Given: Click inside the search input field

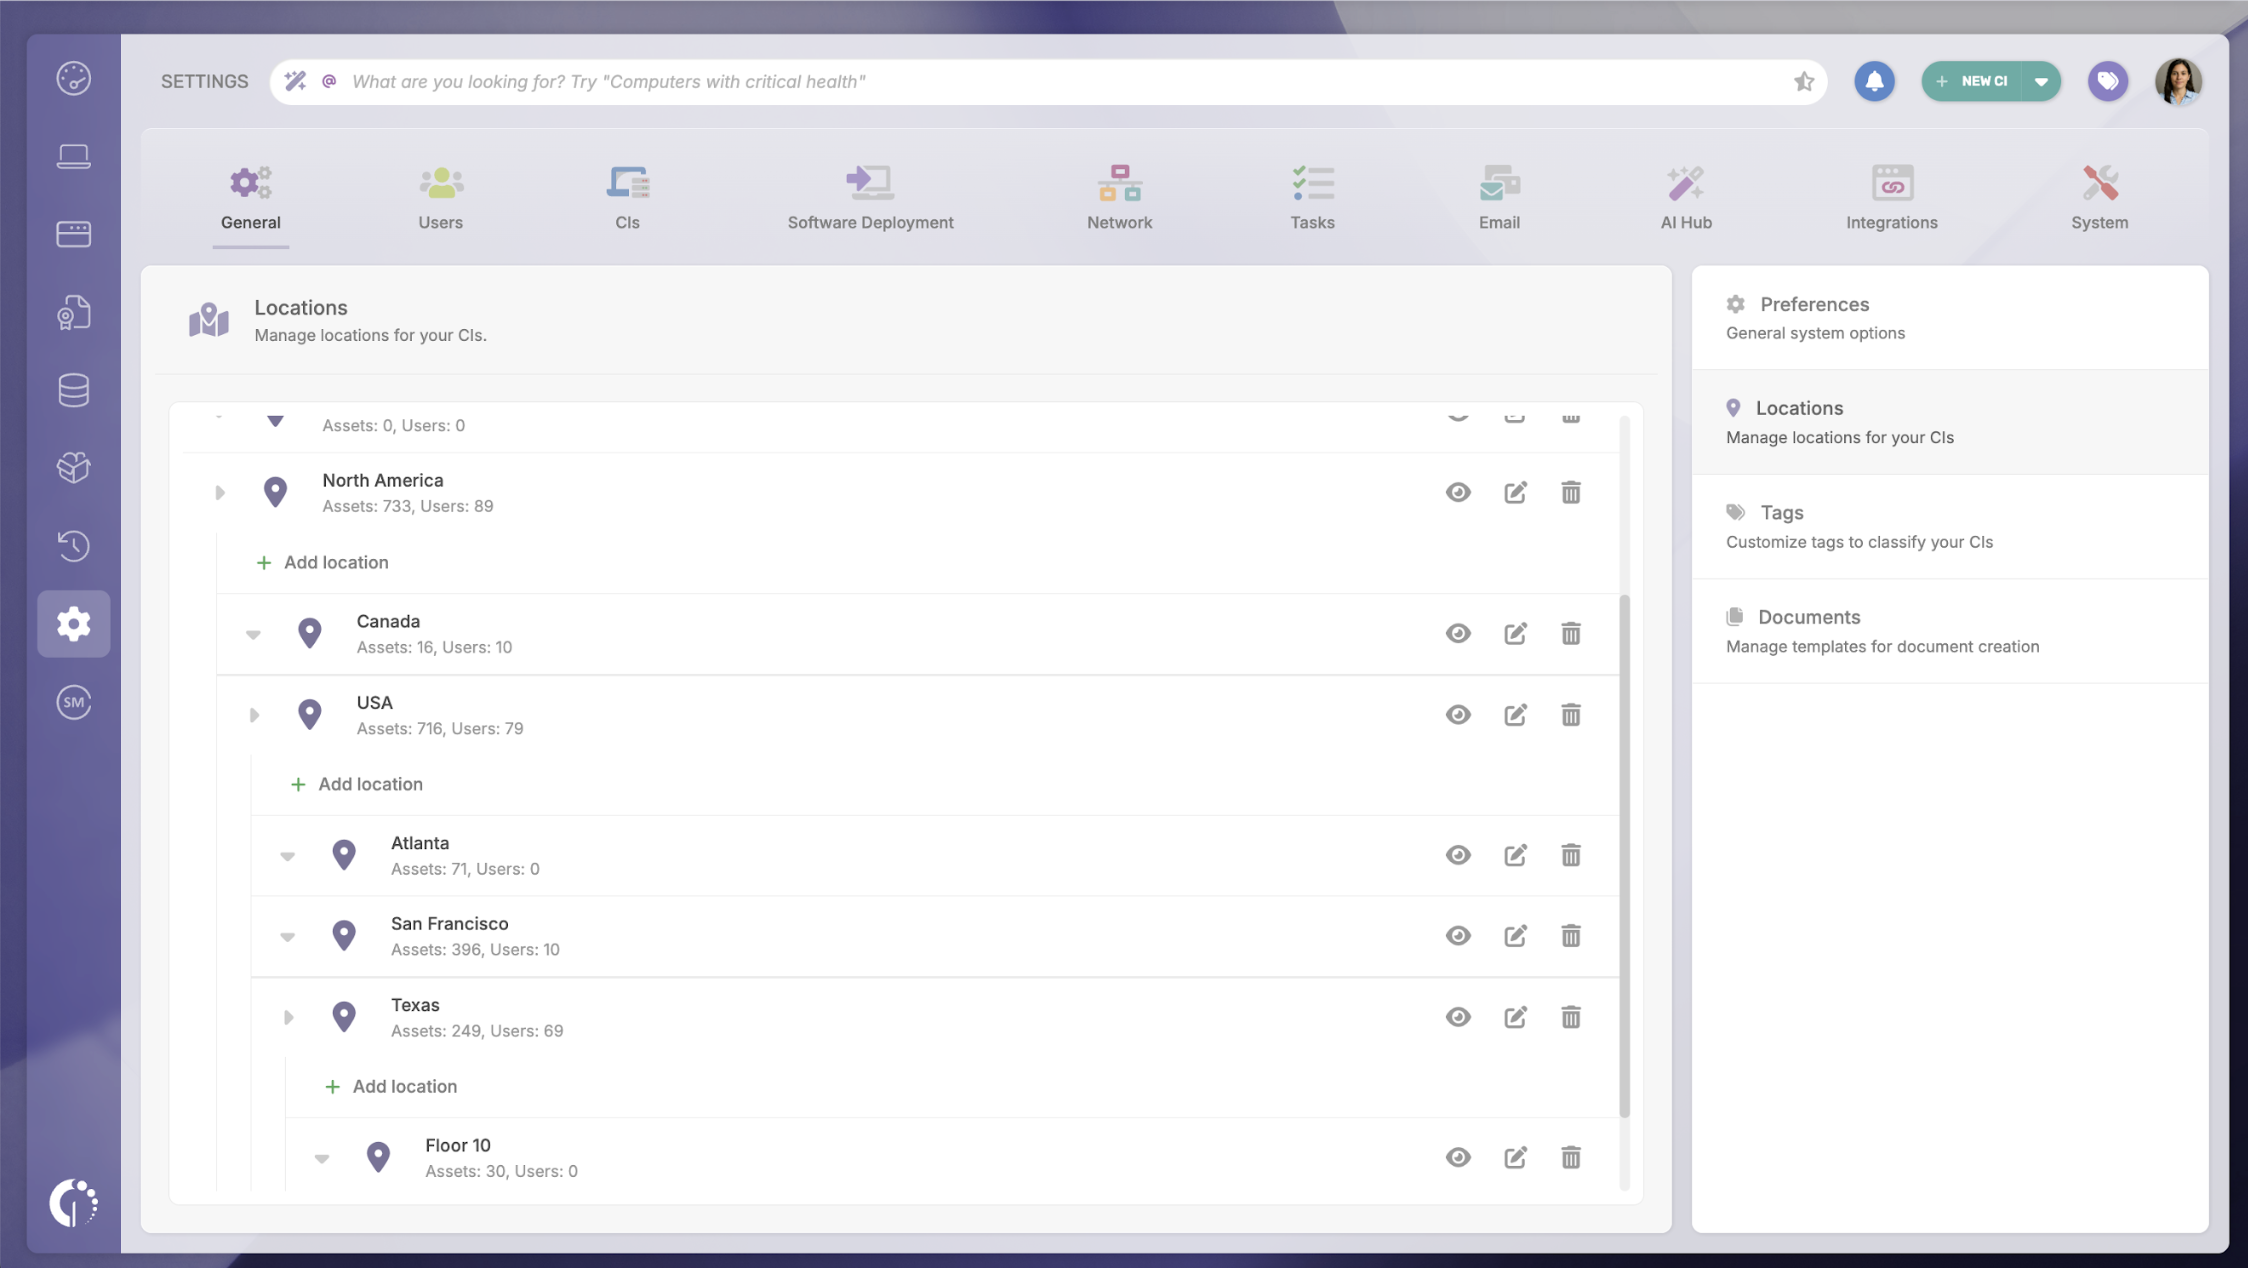Looking at the screenshot, I should point(900,81).
